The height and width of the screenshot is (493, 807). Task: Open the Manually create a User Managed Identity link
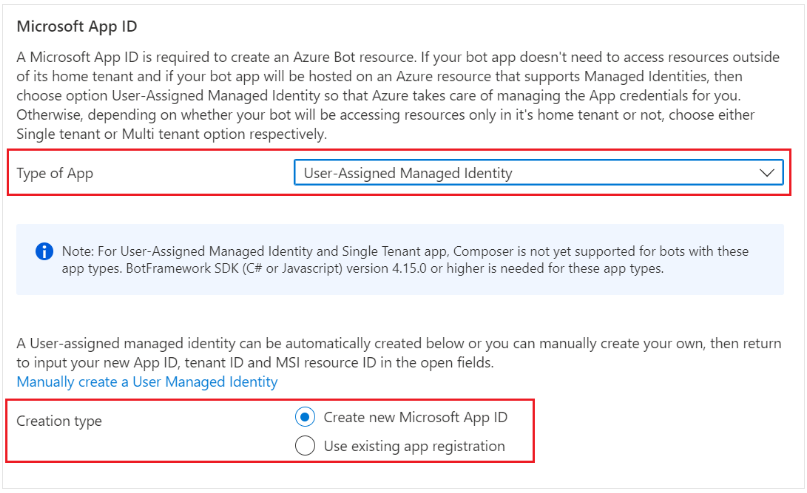coord(147,382)
